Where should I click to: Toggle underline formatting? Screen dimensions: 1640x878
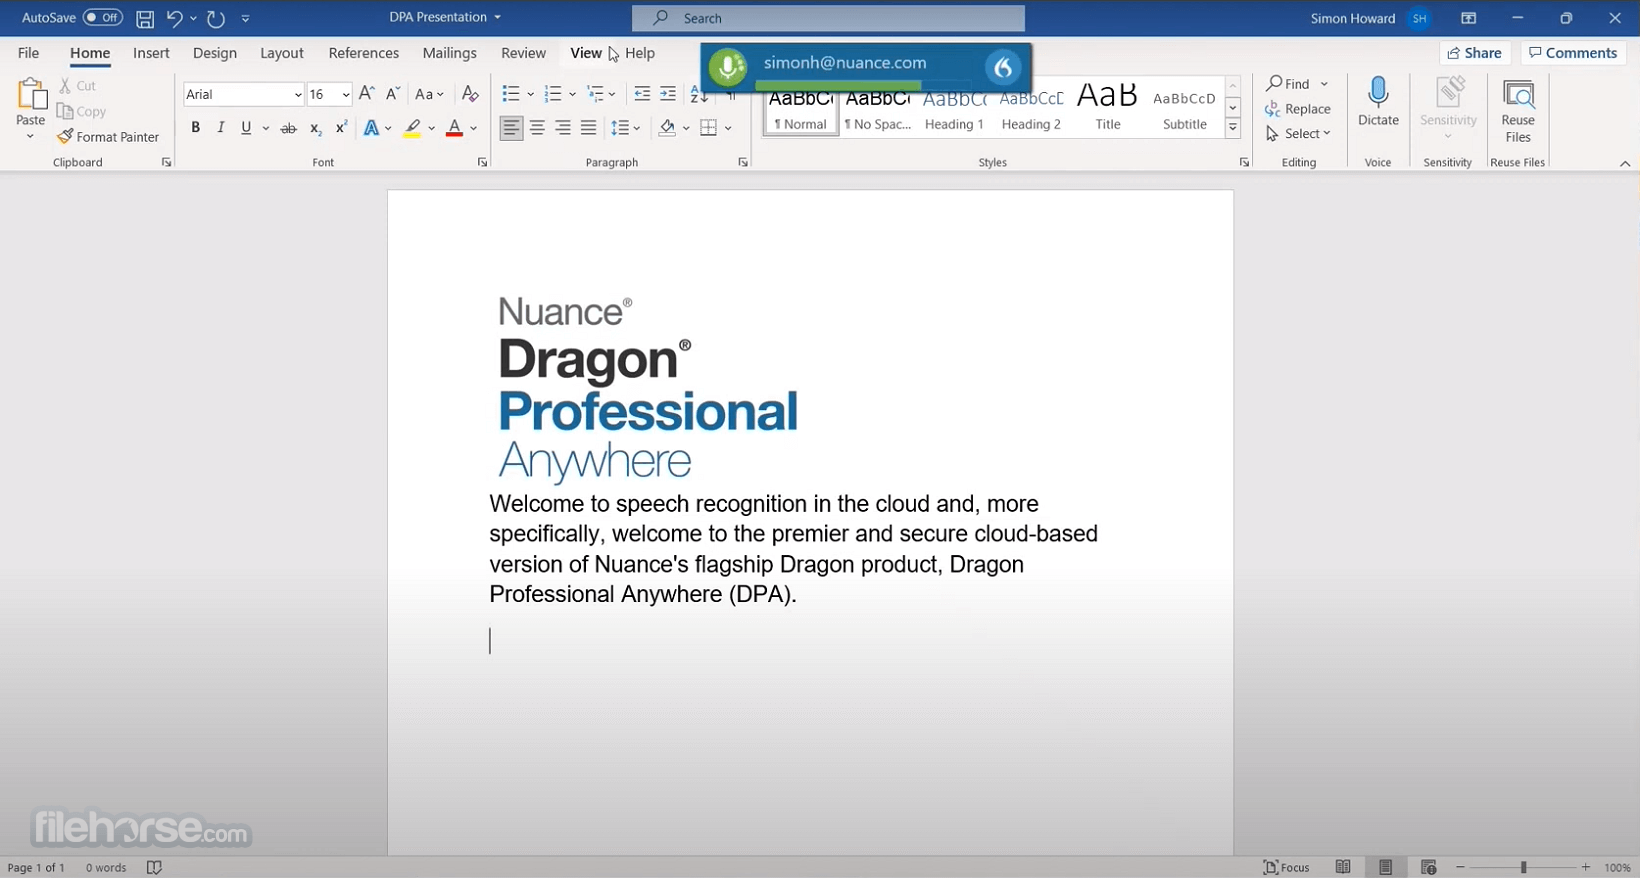[246, 128]
